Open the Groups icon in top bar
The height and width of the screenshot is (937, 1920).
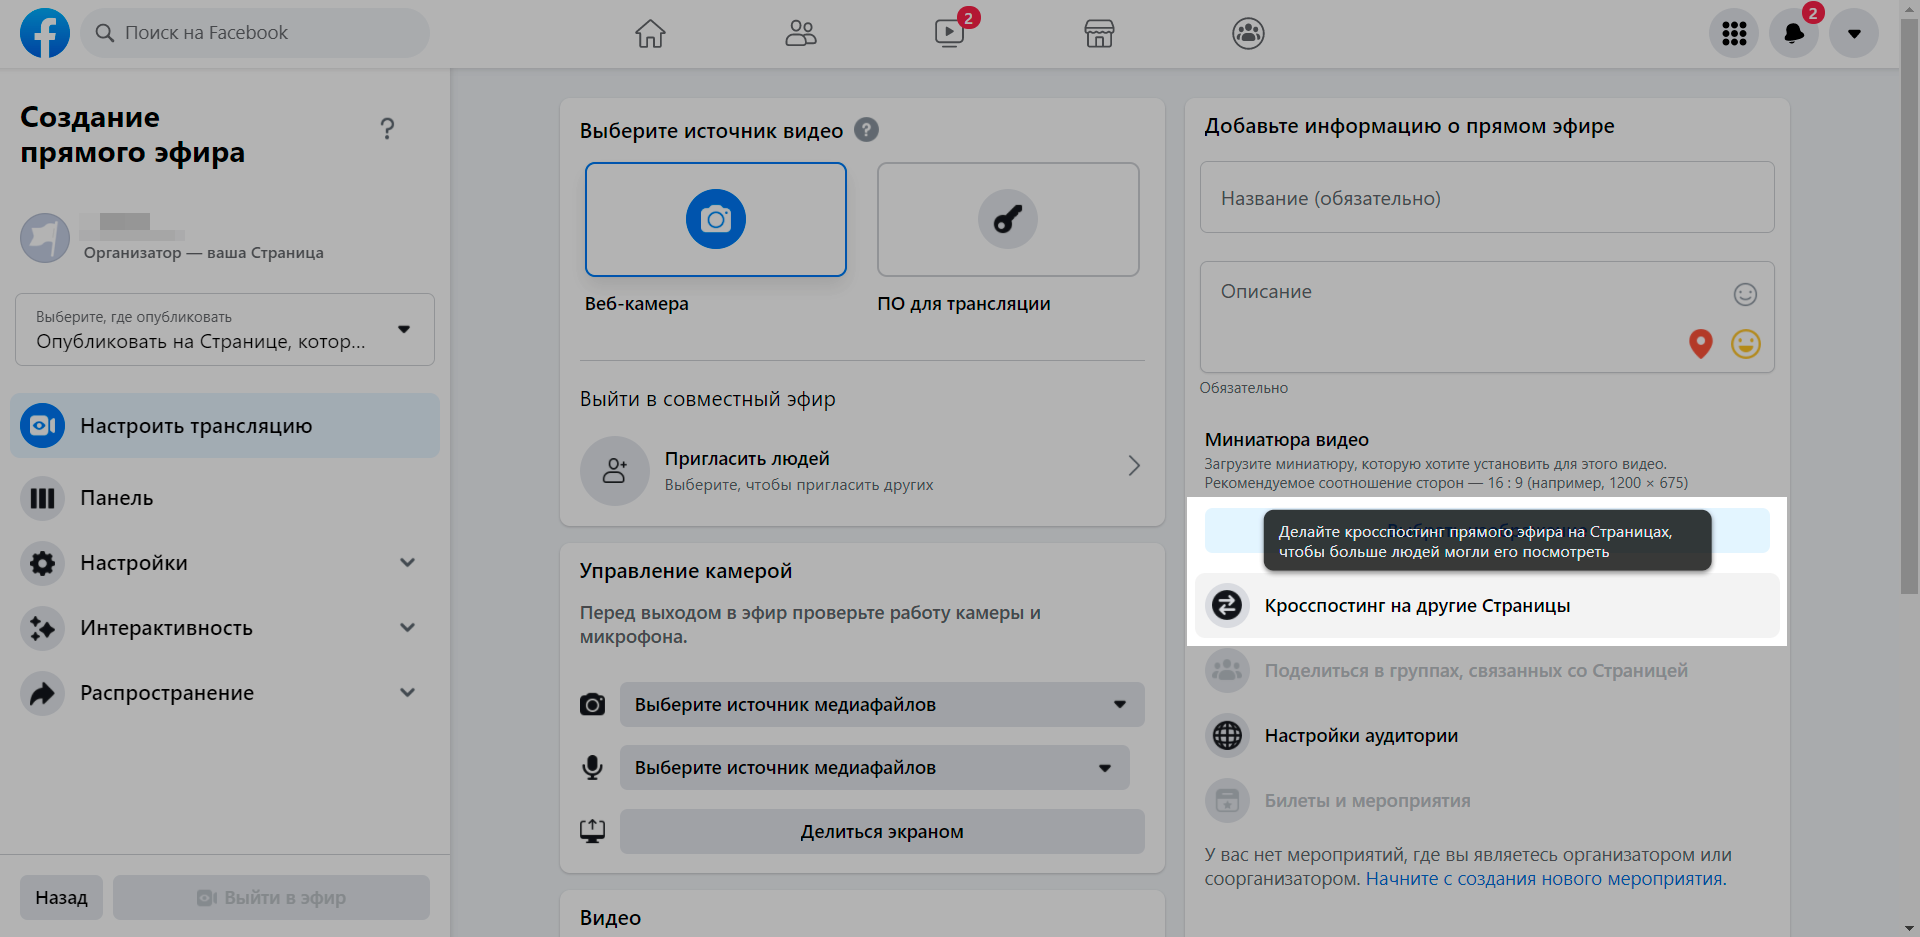tap(1248, 34)
